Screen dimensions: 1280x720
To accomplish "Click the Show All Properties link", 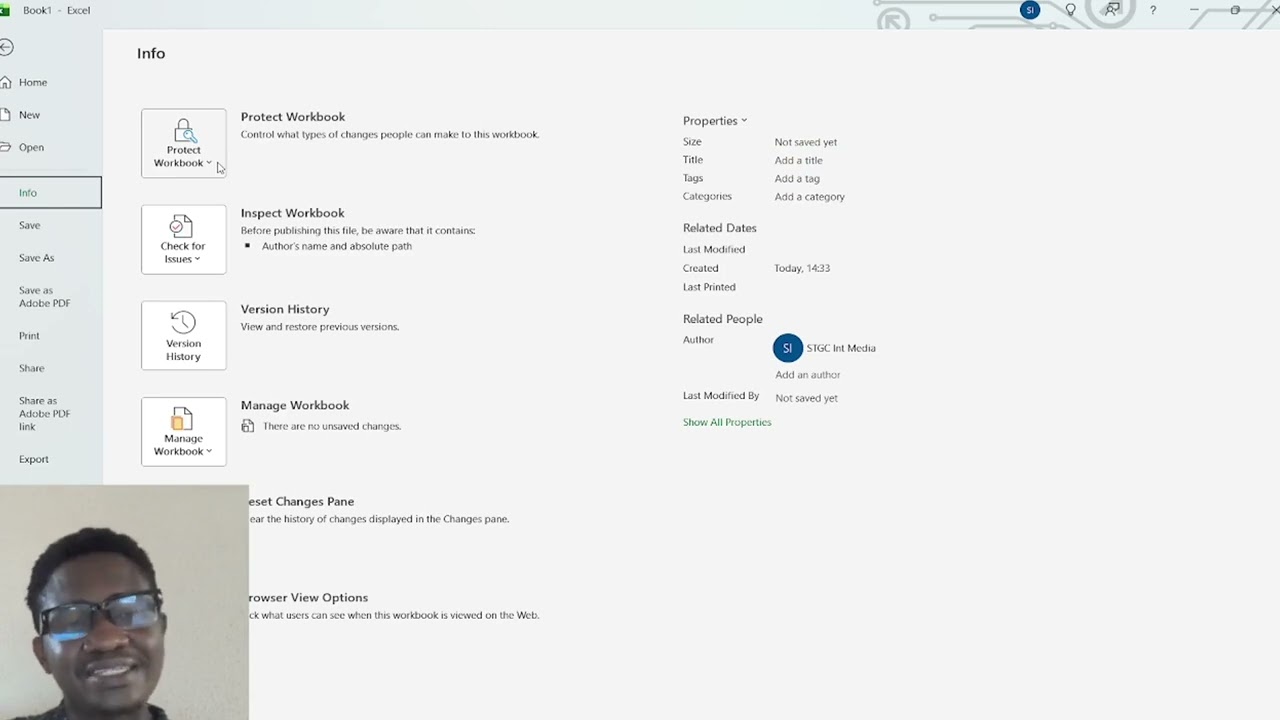I will 727,422.
